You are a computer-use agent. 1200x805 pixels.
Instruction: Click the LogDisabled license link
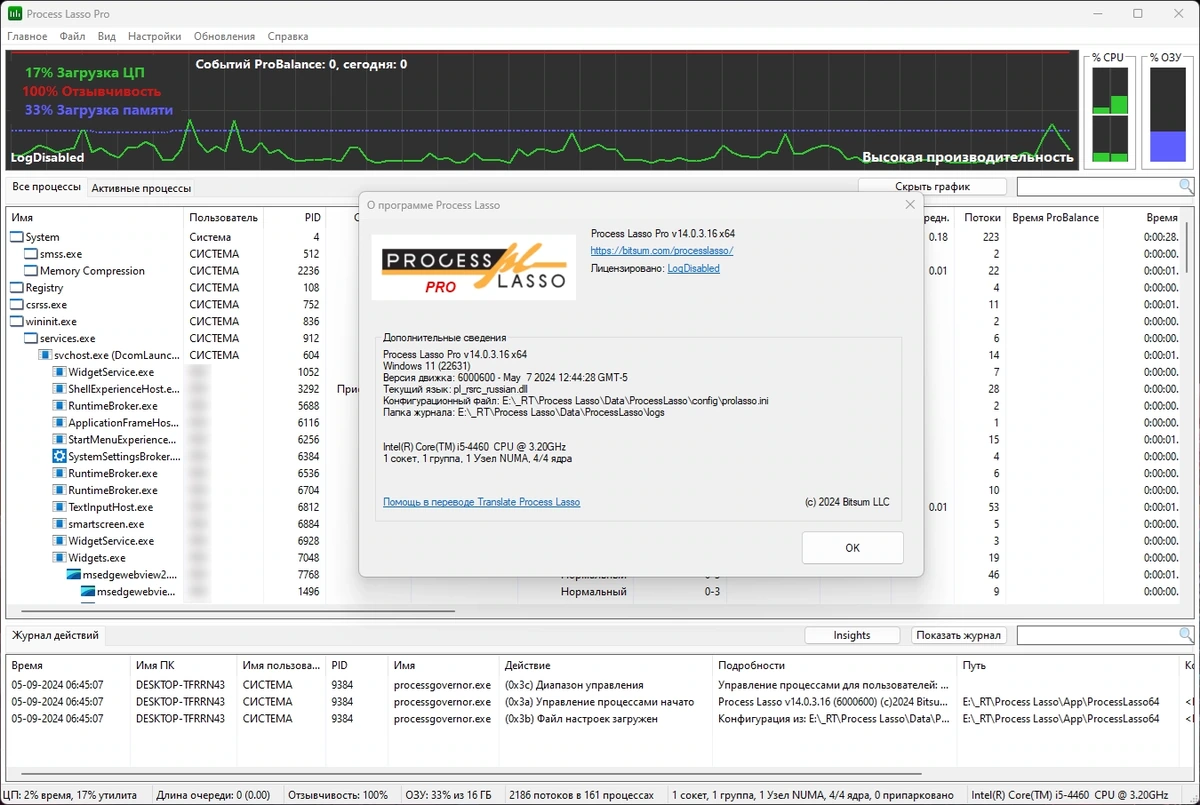(694, 268)
